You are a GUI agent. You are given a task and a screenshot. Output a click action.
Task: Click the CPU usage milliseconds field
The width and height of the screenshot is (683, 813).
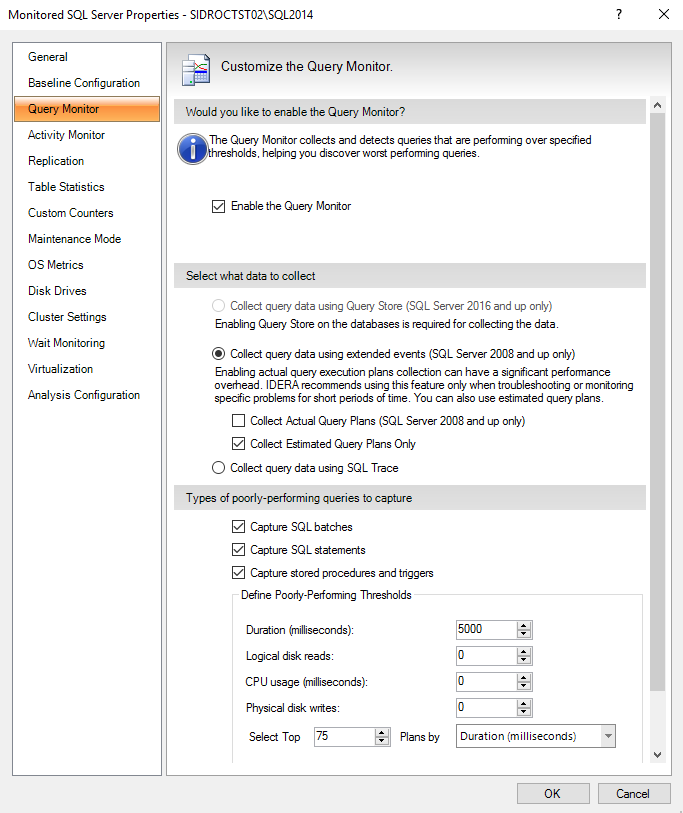pyautogui.click(x=486, y=681)
